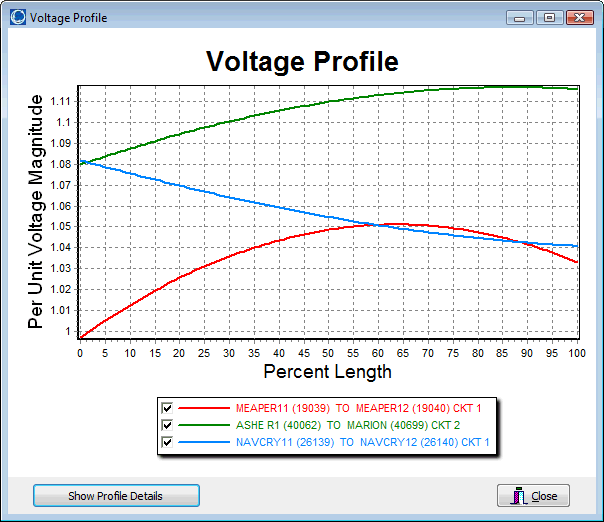This screenshot has height=522, width=604.
Task: Click the red line sample in the legend
Action: [x=204, y=408]
